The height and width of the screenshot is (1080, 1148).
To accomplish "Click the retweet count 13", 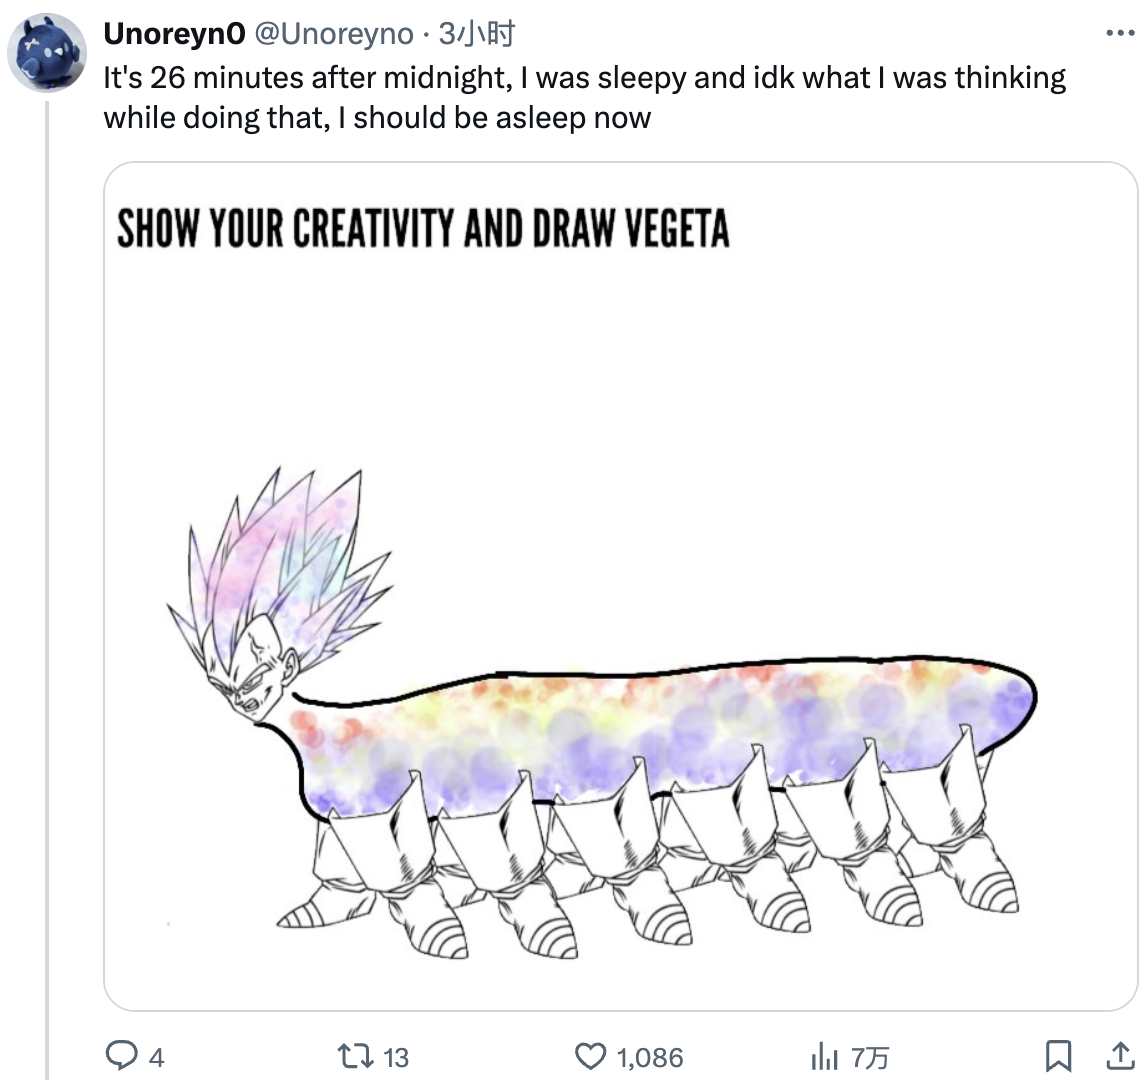I will click(x=396, y=1057).
